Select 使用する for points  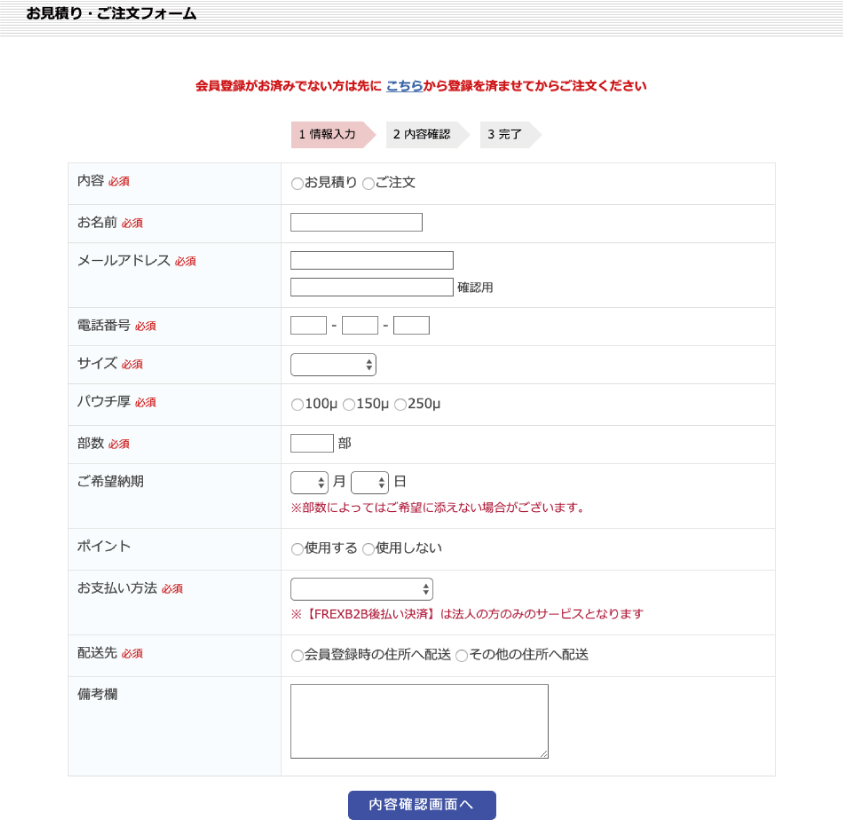[x=297, y=549]
